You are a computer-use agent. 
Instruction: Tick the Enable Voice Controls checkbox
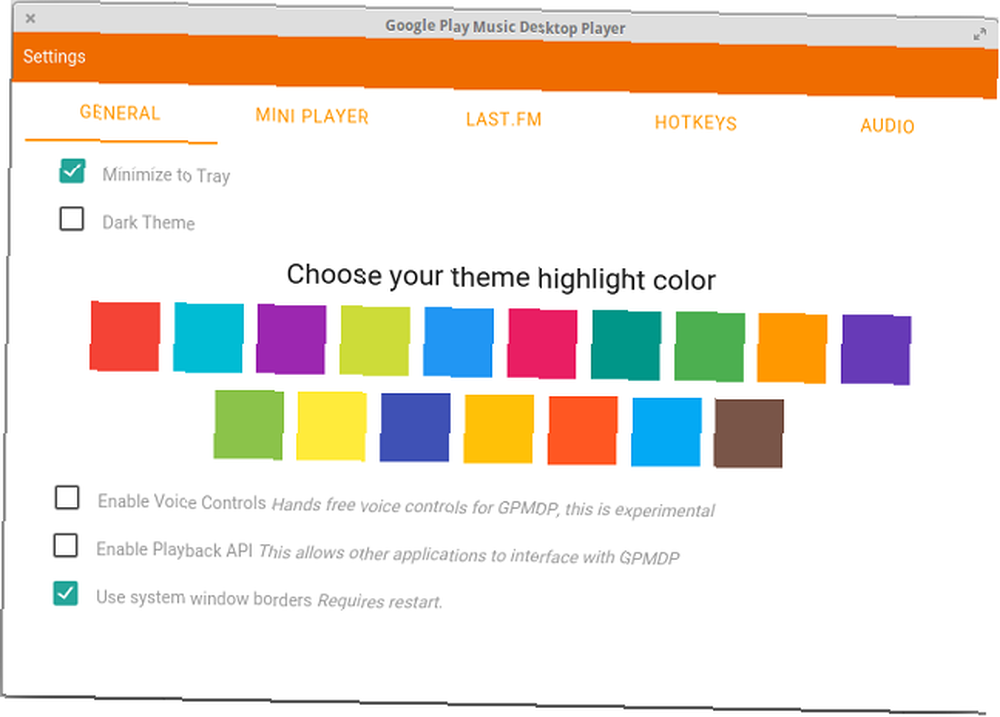tap(67, 498)
